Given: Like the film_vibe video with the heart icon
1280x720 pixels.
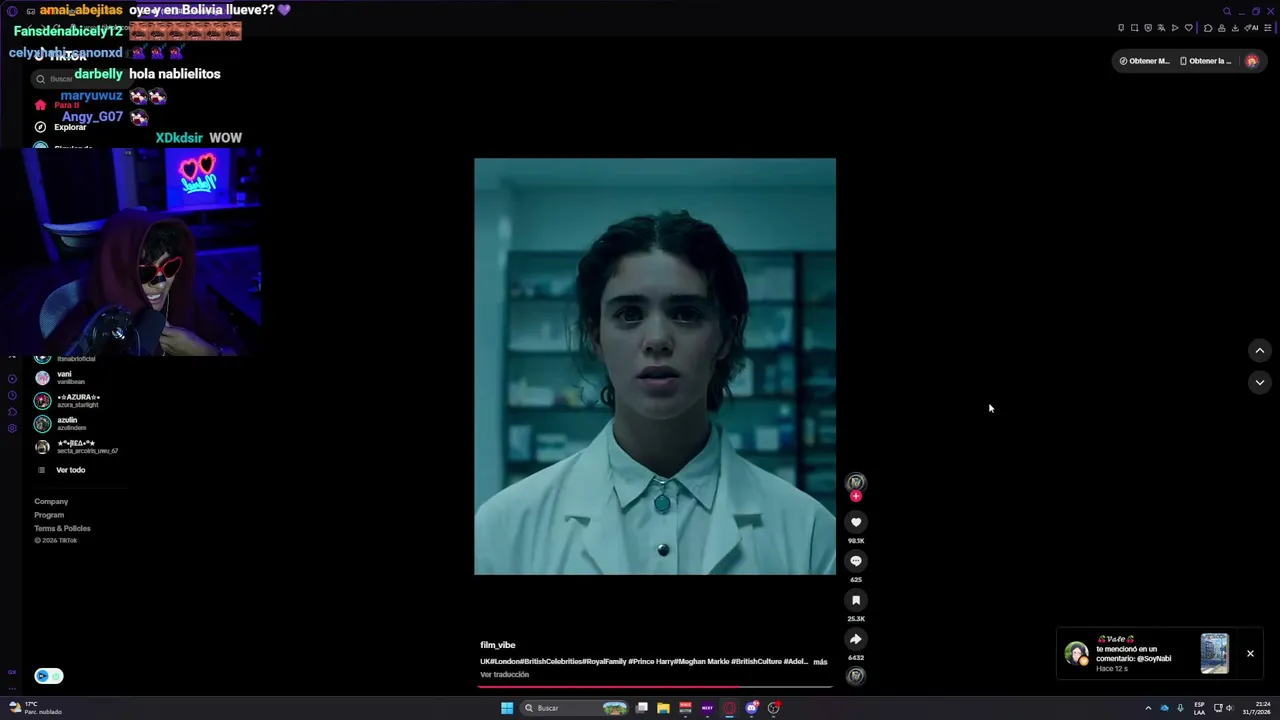Looking at the screenshot, I should pyautogui.click(x=856, y=522).
